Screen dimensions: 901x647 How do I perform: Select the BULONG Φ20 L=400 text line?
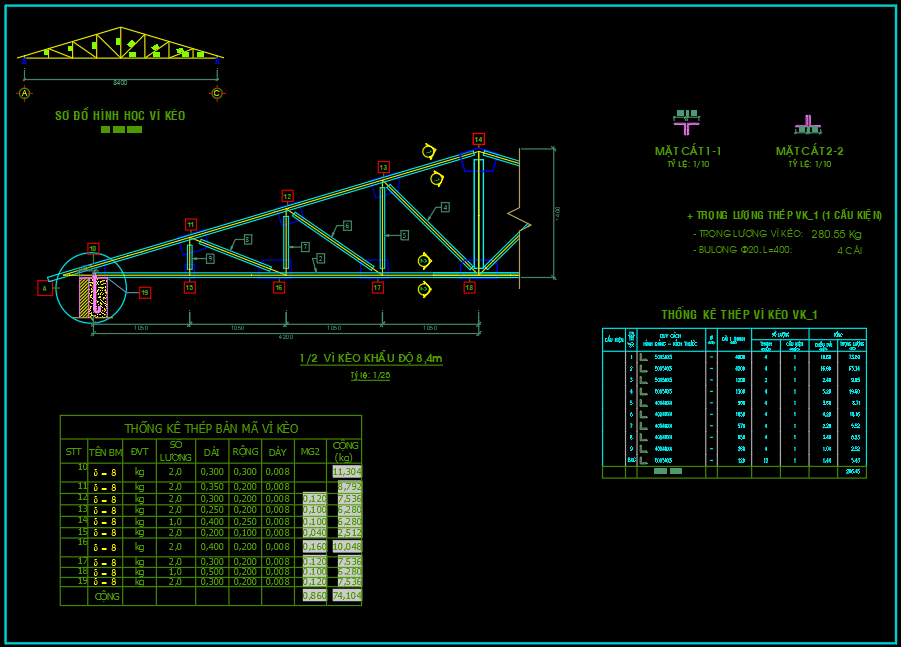745,250
